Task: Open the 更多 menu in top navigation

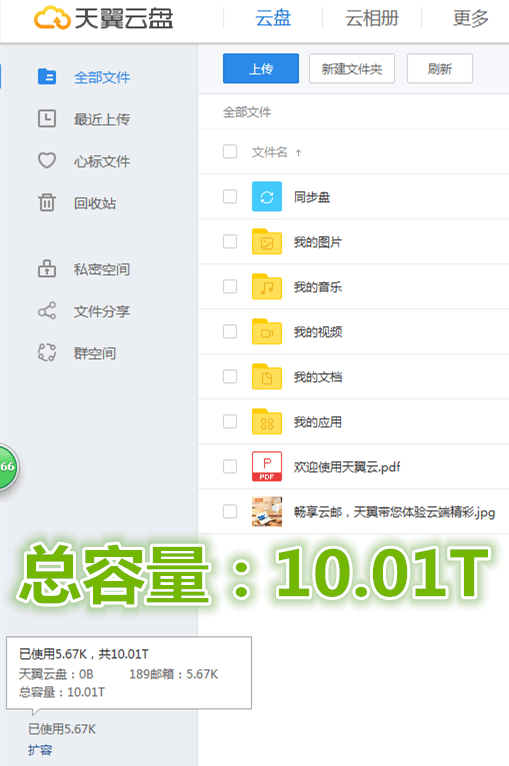Action: coord(470,19)
